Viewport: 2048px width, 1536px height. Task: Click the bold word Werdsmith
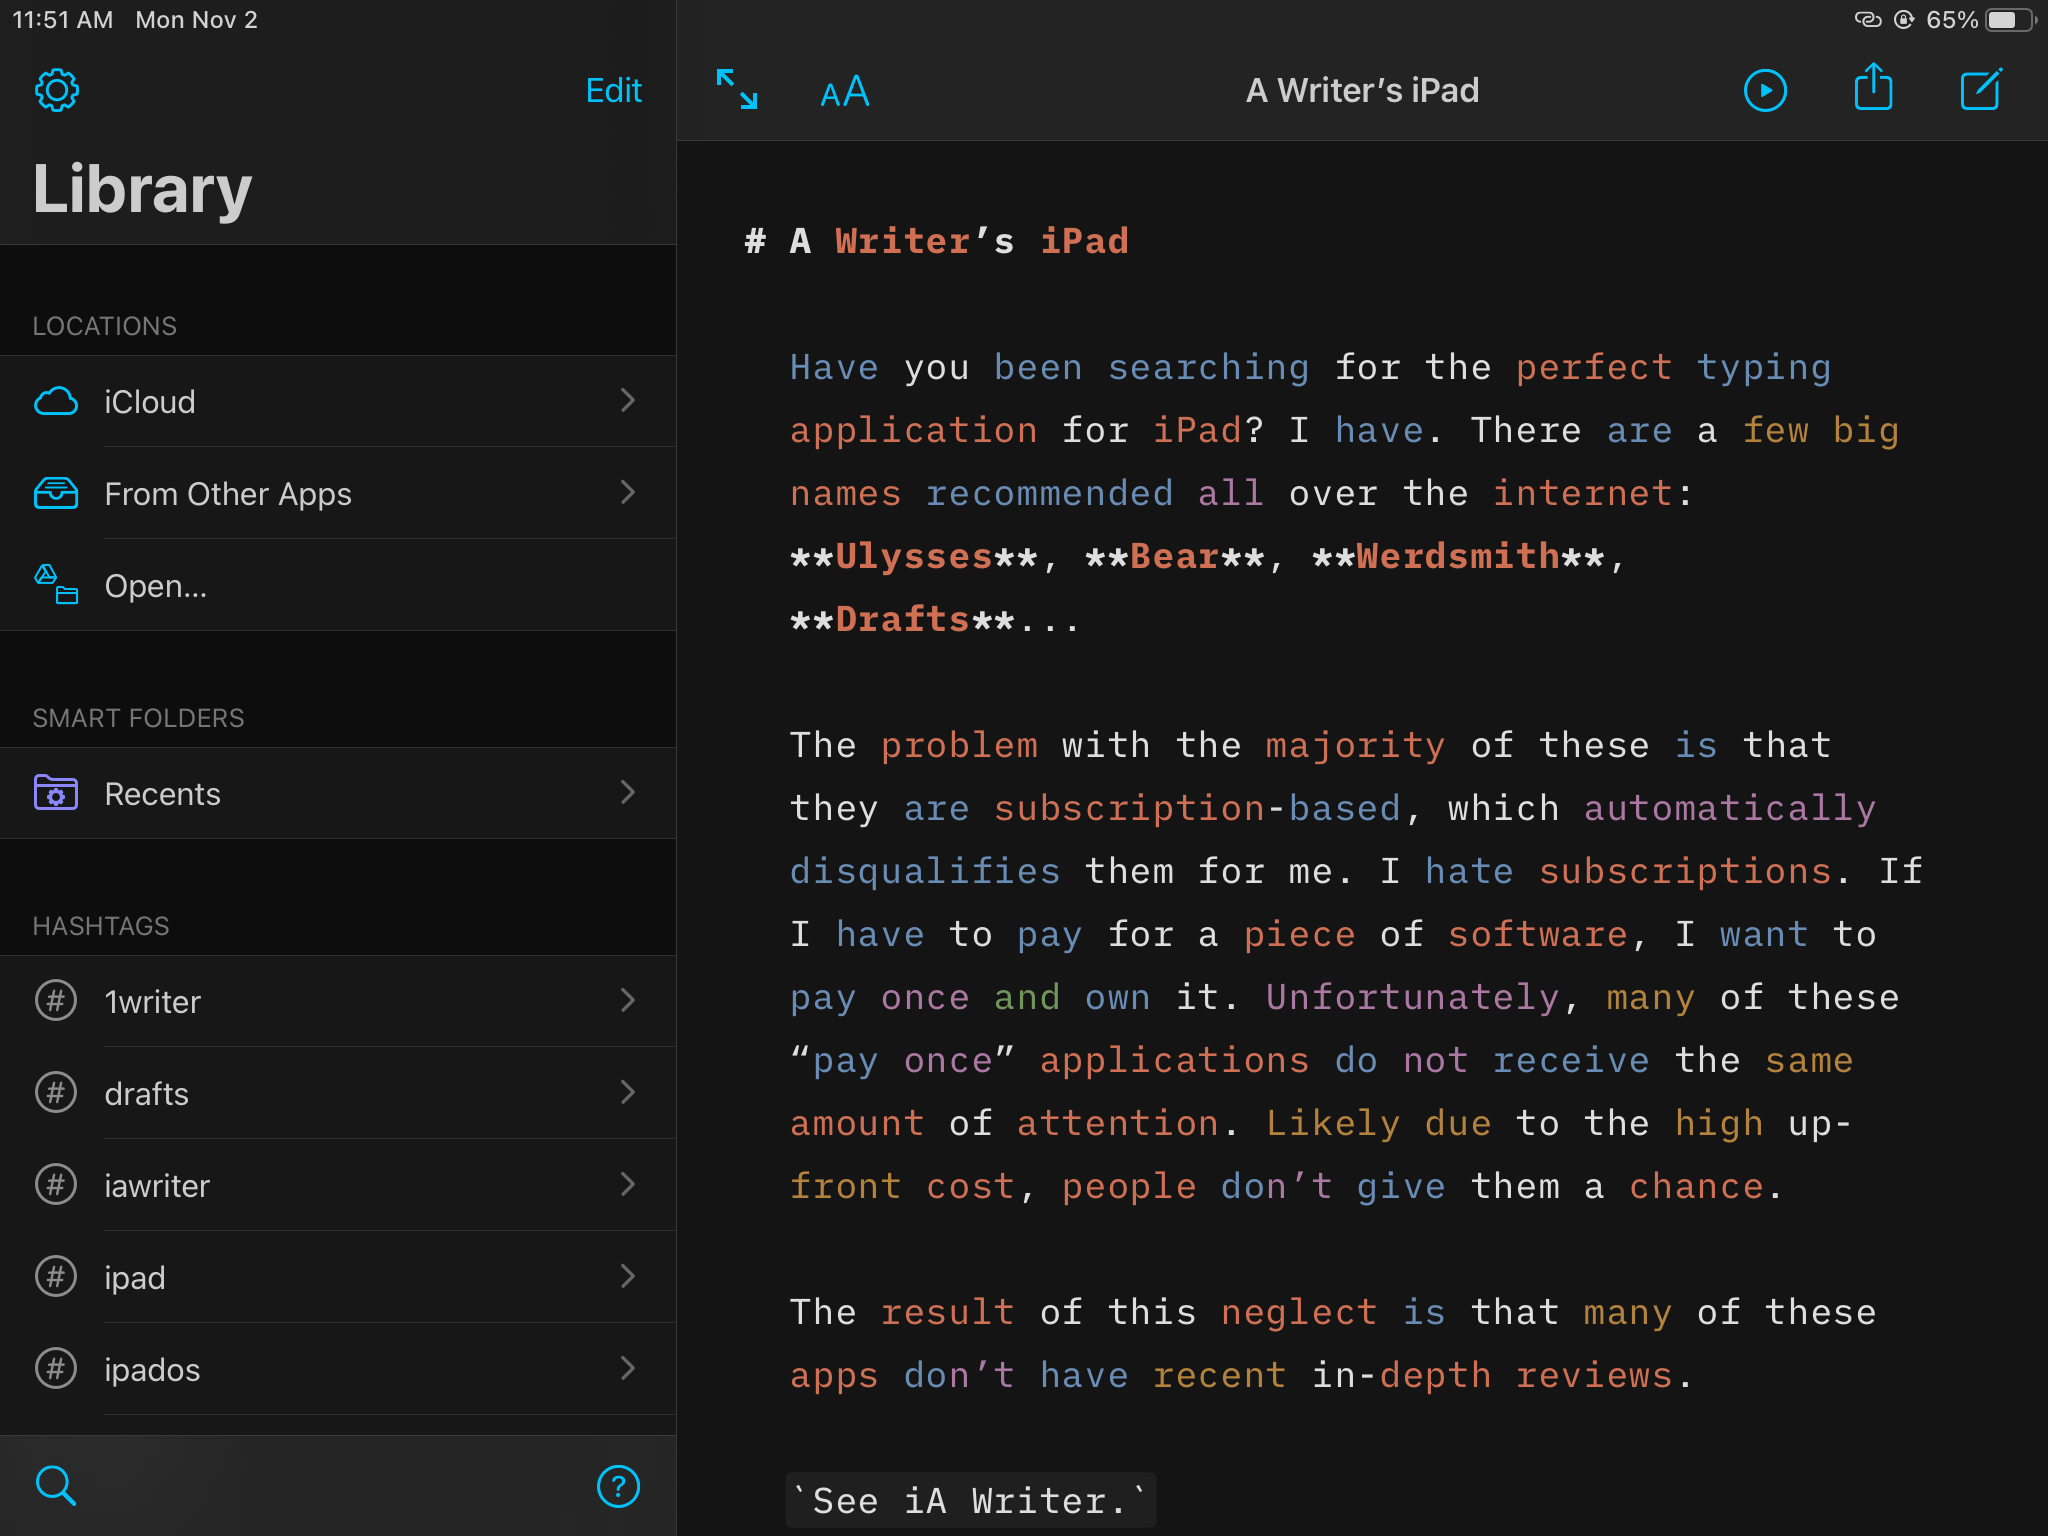tap(1458, 557)
